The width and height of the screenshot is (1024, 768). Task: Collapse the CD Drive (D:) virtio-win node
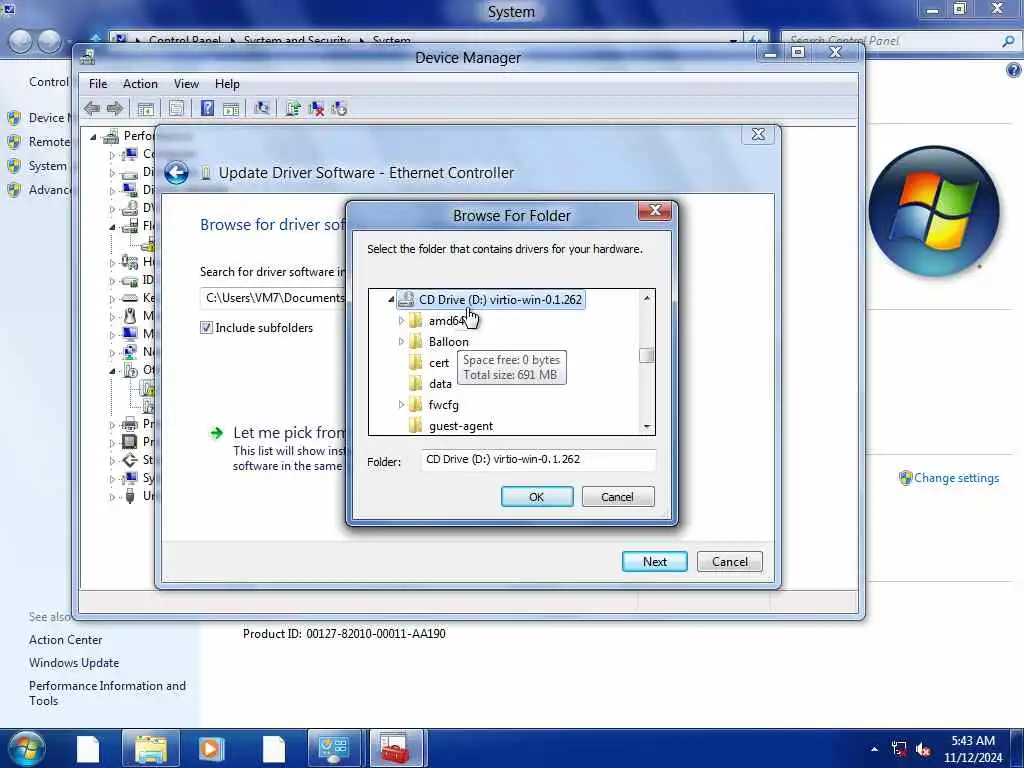pos(391,300)
